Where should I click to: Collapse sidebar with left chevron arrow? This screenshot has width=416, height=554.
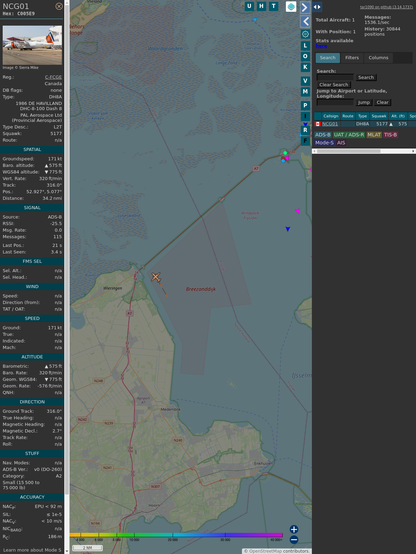(305, 22)
